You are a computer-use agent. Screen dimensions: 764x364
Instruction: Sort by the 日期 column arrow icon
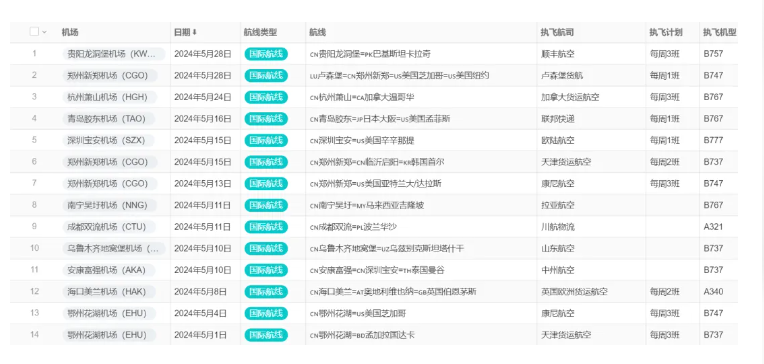[194, 33]
